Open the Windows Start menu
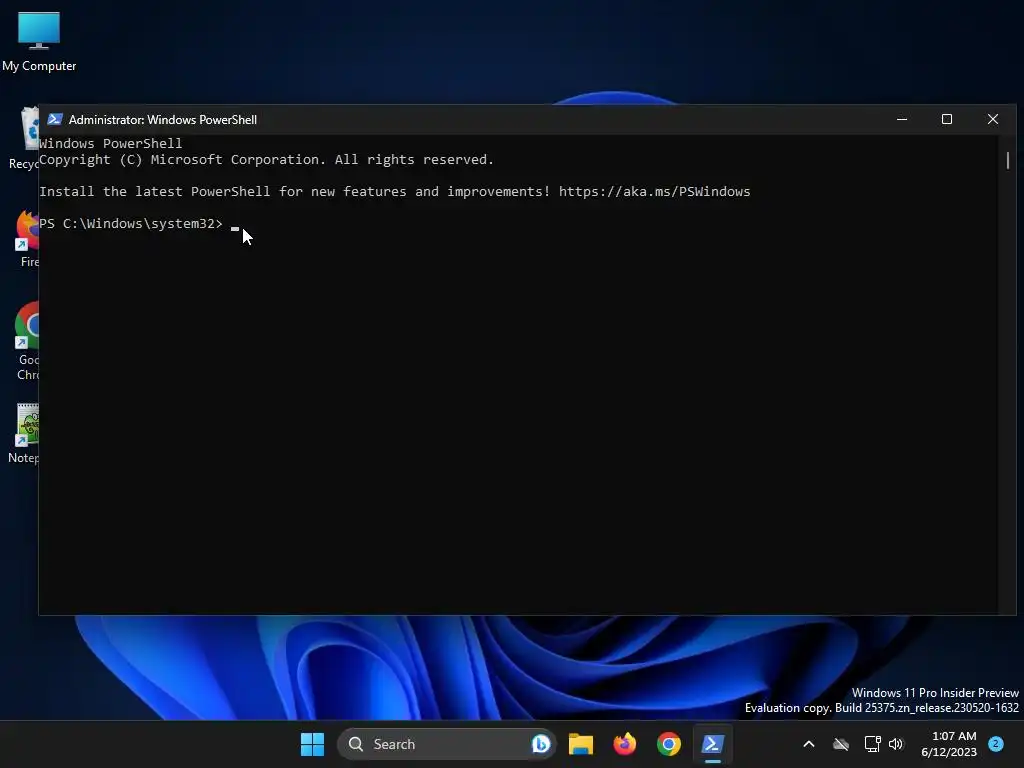Screen dimensions: 1024x768 pyautogui.click(x=312, y=744)
